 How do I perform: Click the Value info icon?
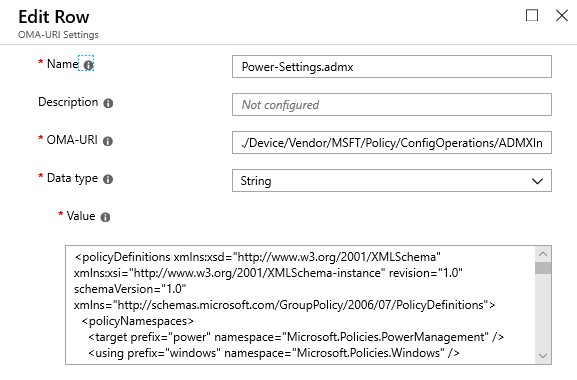coord(105,217)
